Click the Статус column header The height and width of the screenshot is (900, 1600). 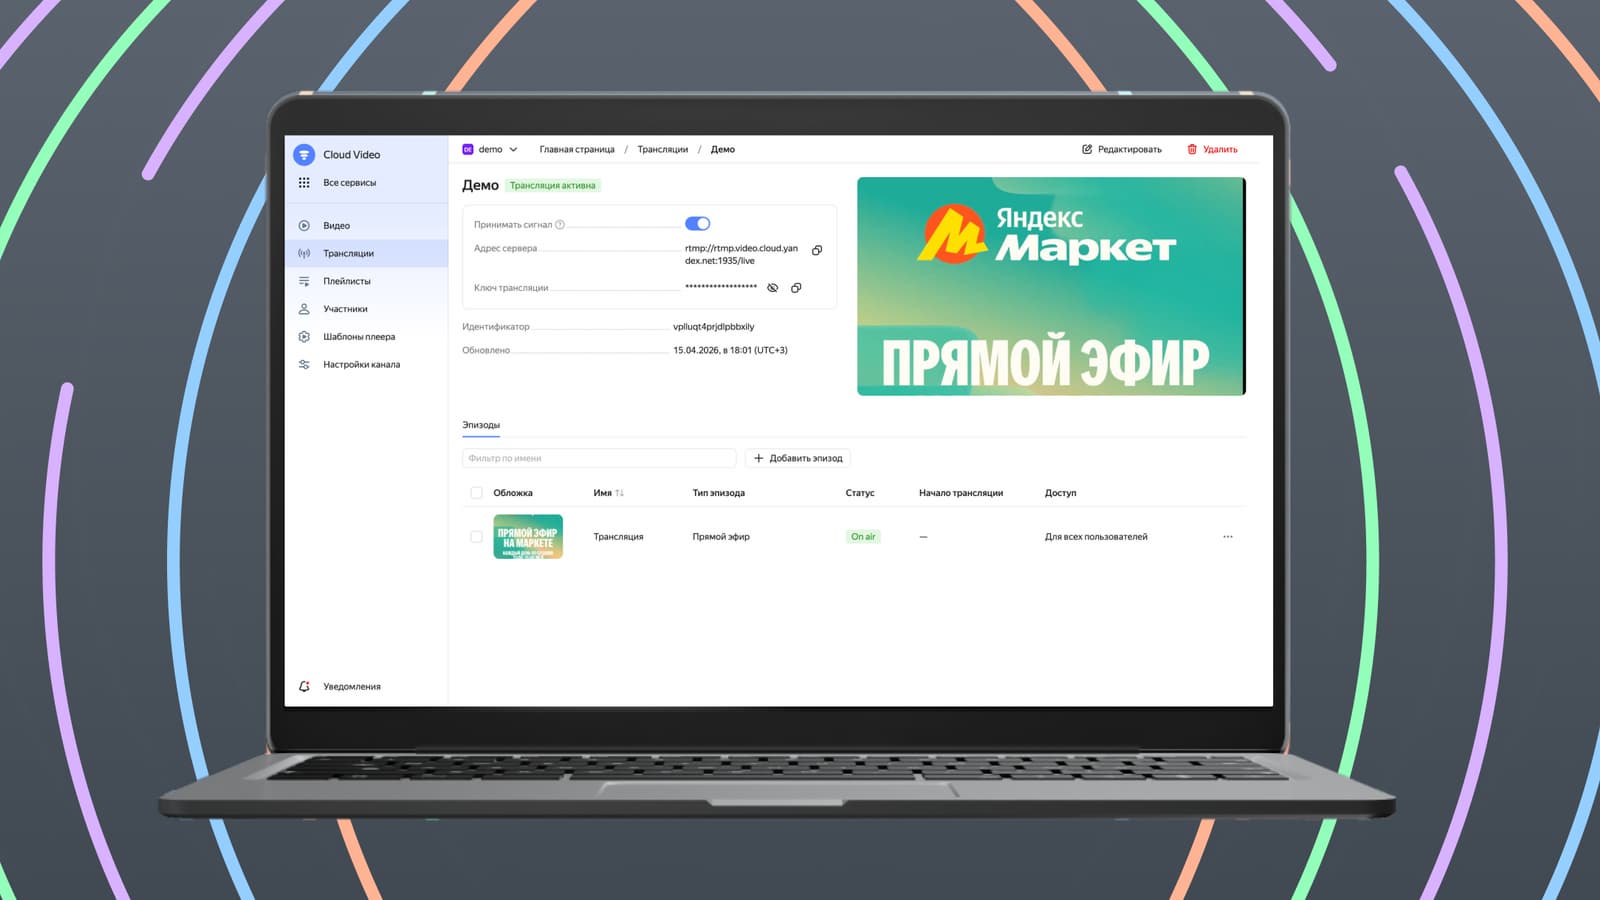[860, 493]
